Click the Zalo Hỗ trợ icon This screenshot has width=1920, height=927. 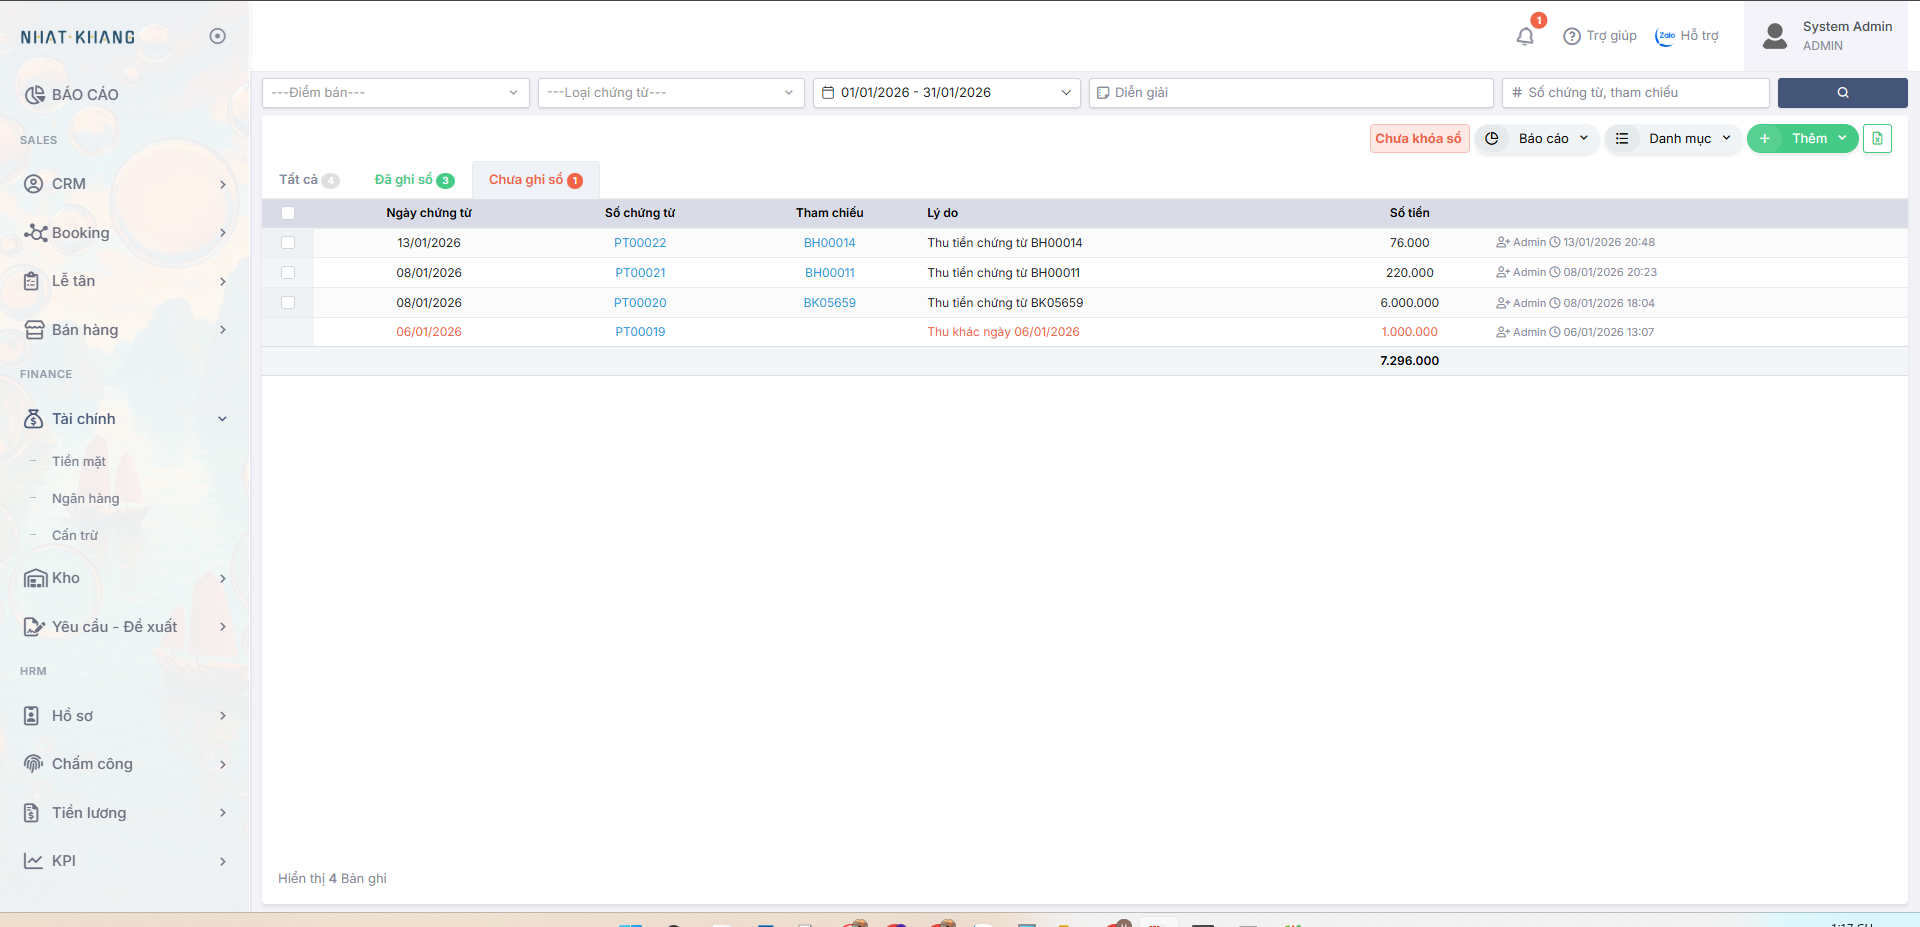(x=1665, y=36)
